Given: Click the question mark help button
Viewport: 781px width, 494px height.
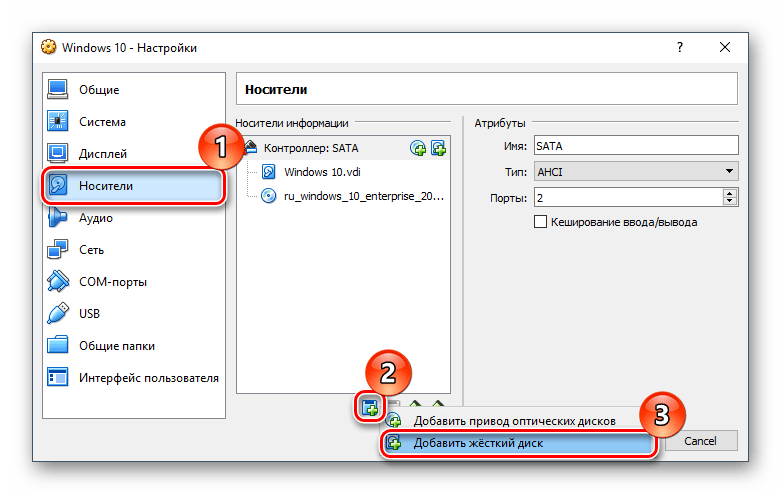Looking at the screenshot, I should 680,47.
